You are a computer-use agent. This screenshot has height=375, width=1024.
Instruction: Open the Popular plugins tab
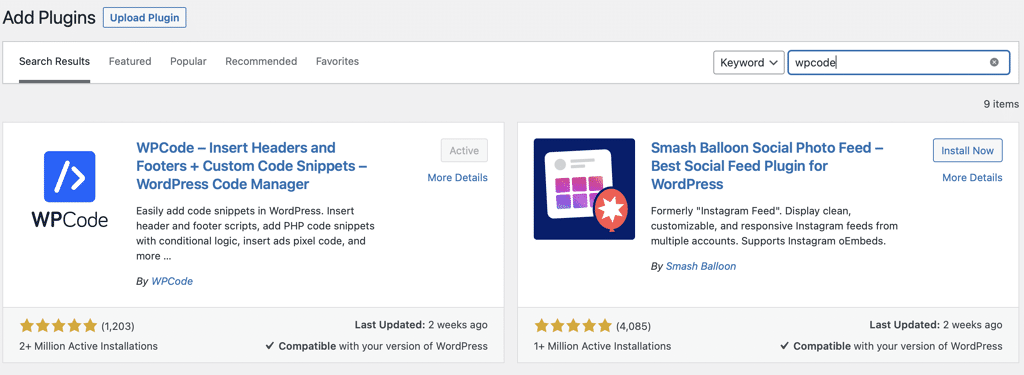pyautogui.click(x=188, y=61)
